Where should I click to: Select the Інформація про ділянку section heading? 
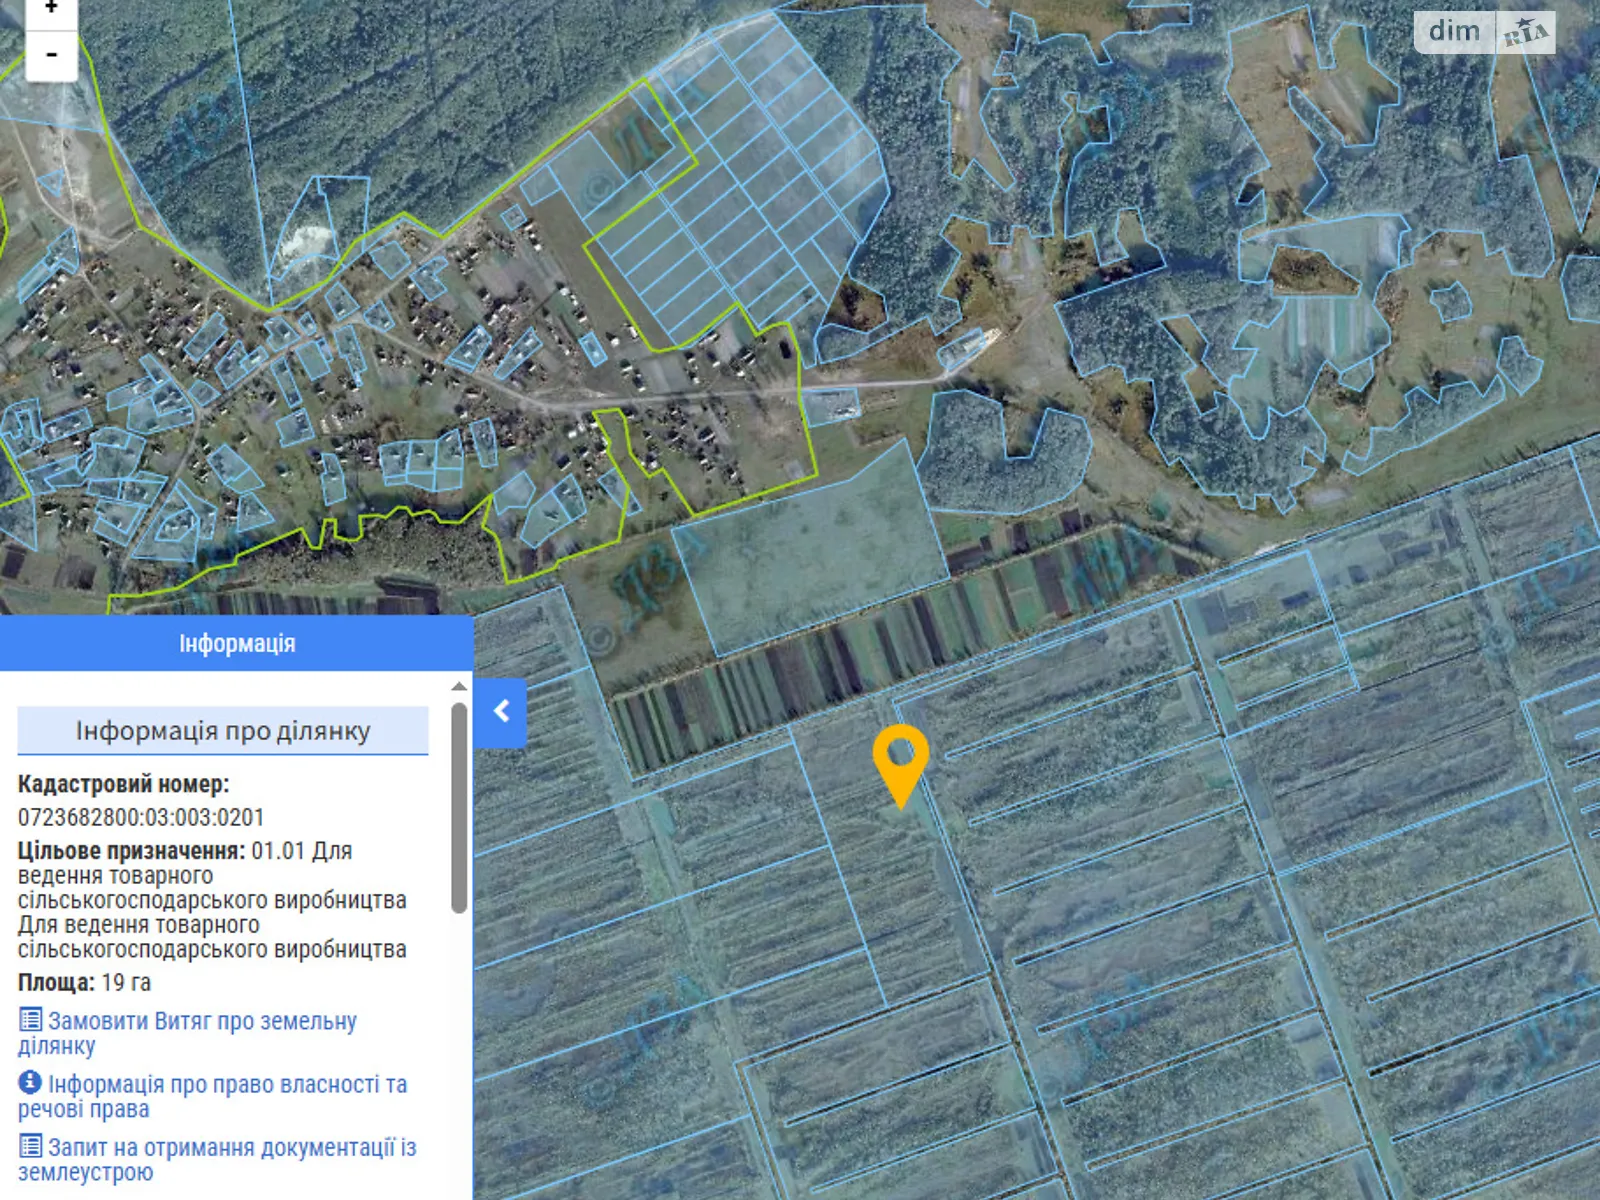(x=223, y=731)
